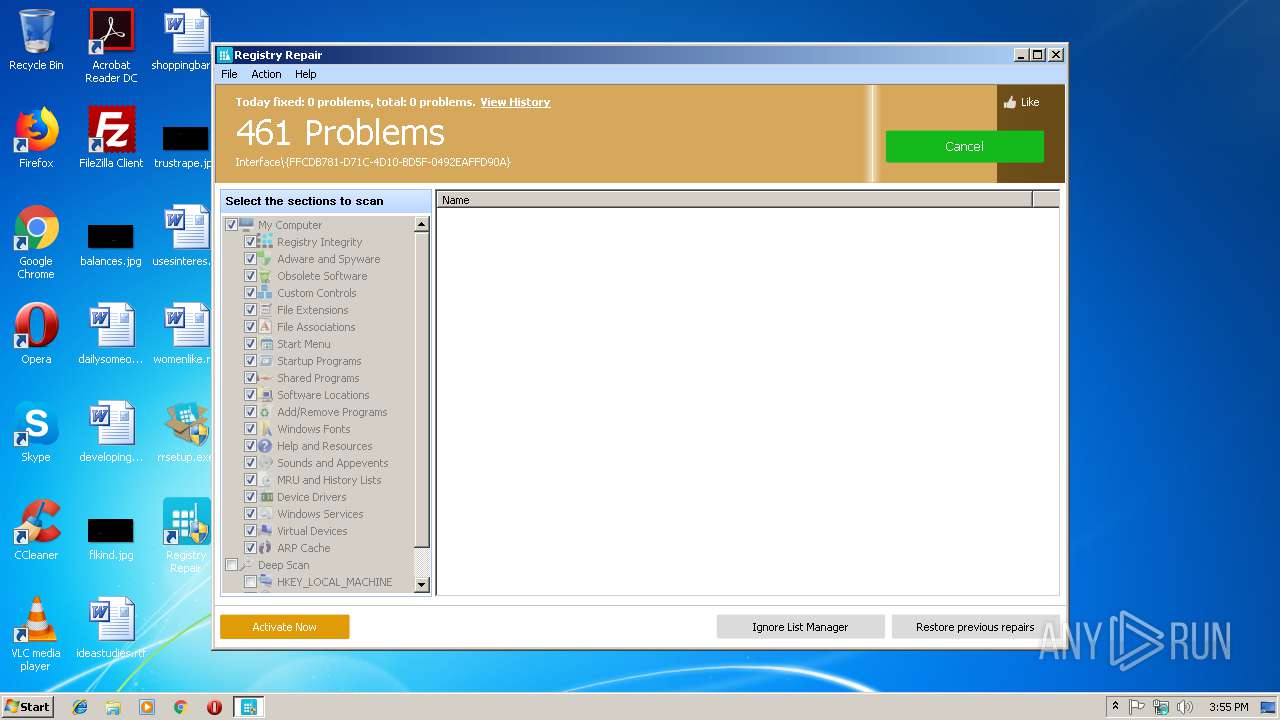The width and height of the screenshot is (1280, 720).
Task: Click the Add/Remove Programs section icon
Action: click(x=266, y=412)
